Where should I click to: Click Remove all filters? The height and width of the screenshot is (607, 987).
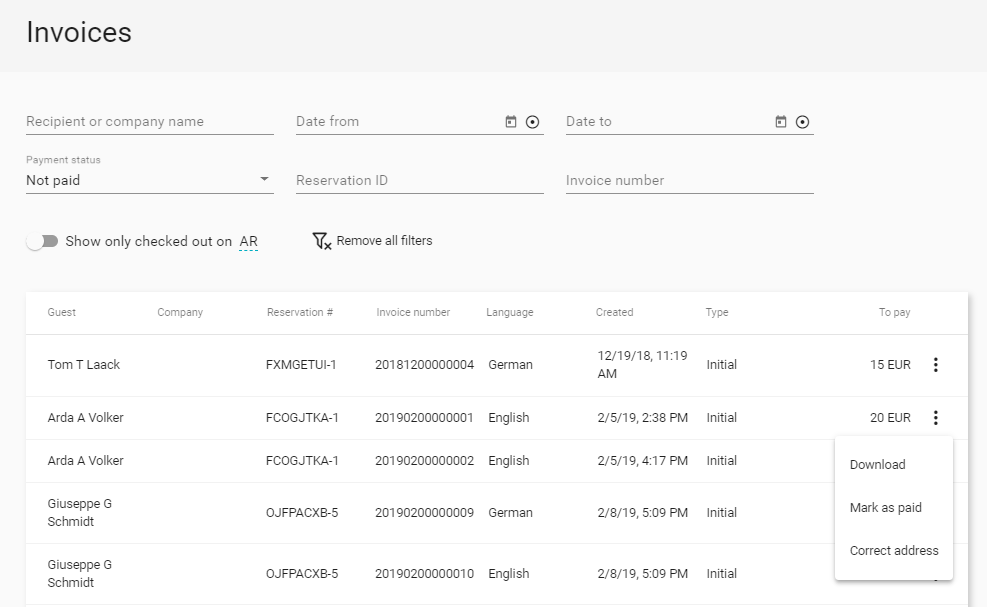tap(384, 241)
